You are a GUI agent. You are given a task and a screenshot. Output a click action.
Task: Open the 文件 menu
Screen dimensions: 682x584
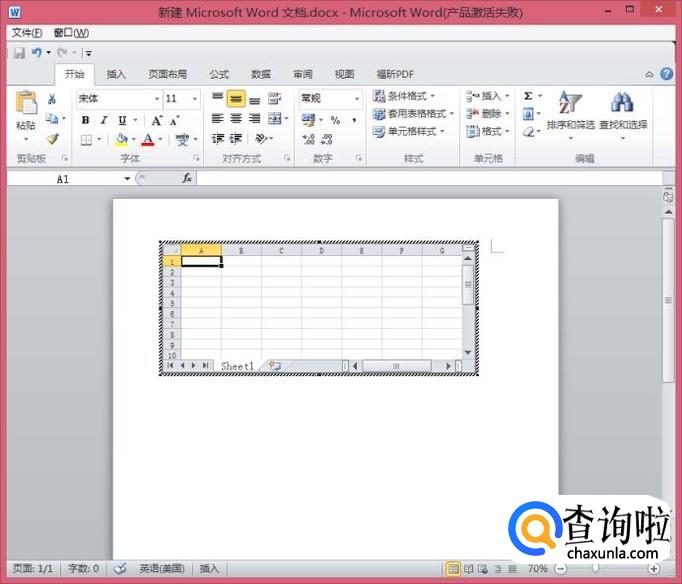27,33
